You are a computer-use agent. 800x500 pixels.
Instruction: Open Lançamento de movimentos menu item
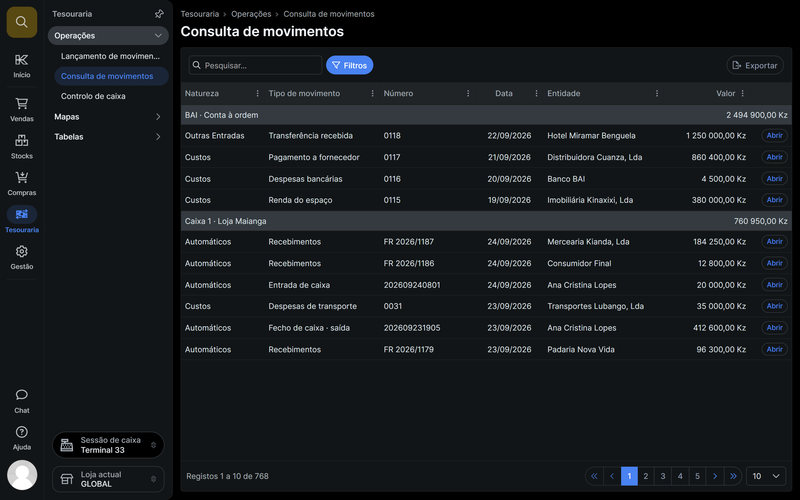click(x=110, y=56)
